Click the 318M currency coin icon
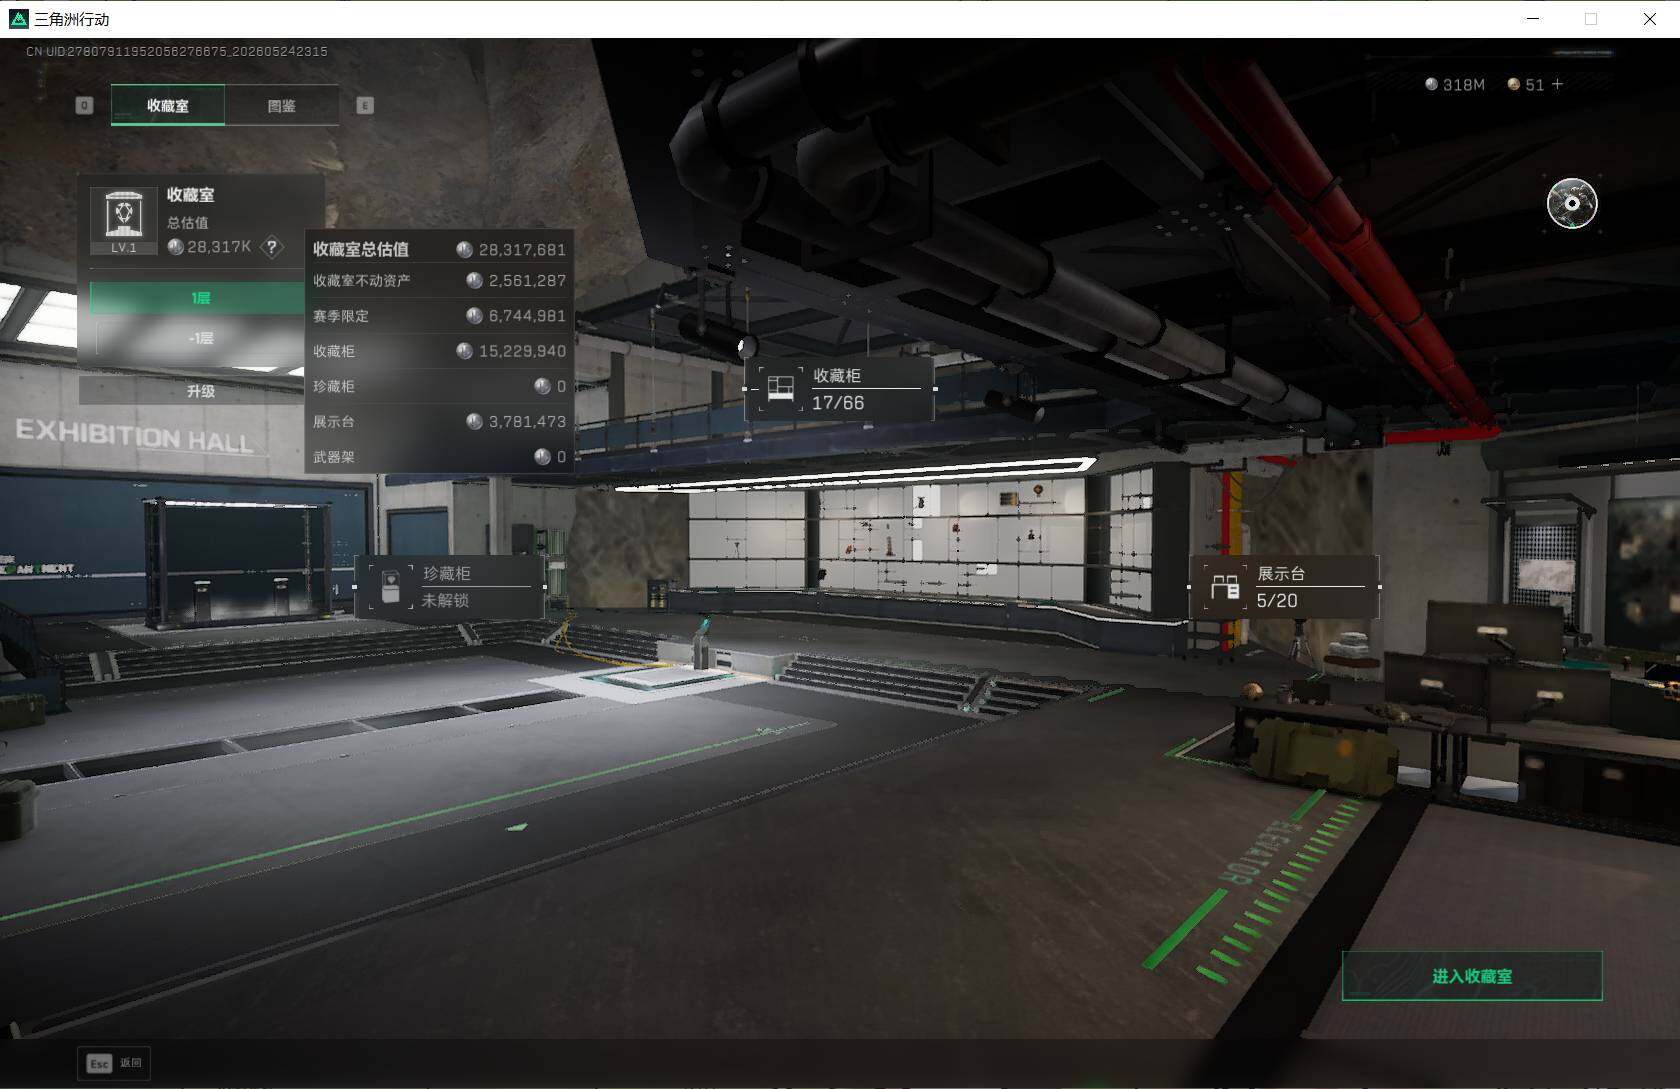Screen dimensions: 1680x1089 coord(1431,84)
